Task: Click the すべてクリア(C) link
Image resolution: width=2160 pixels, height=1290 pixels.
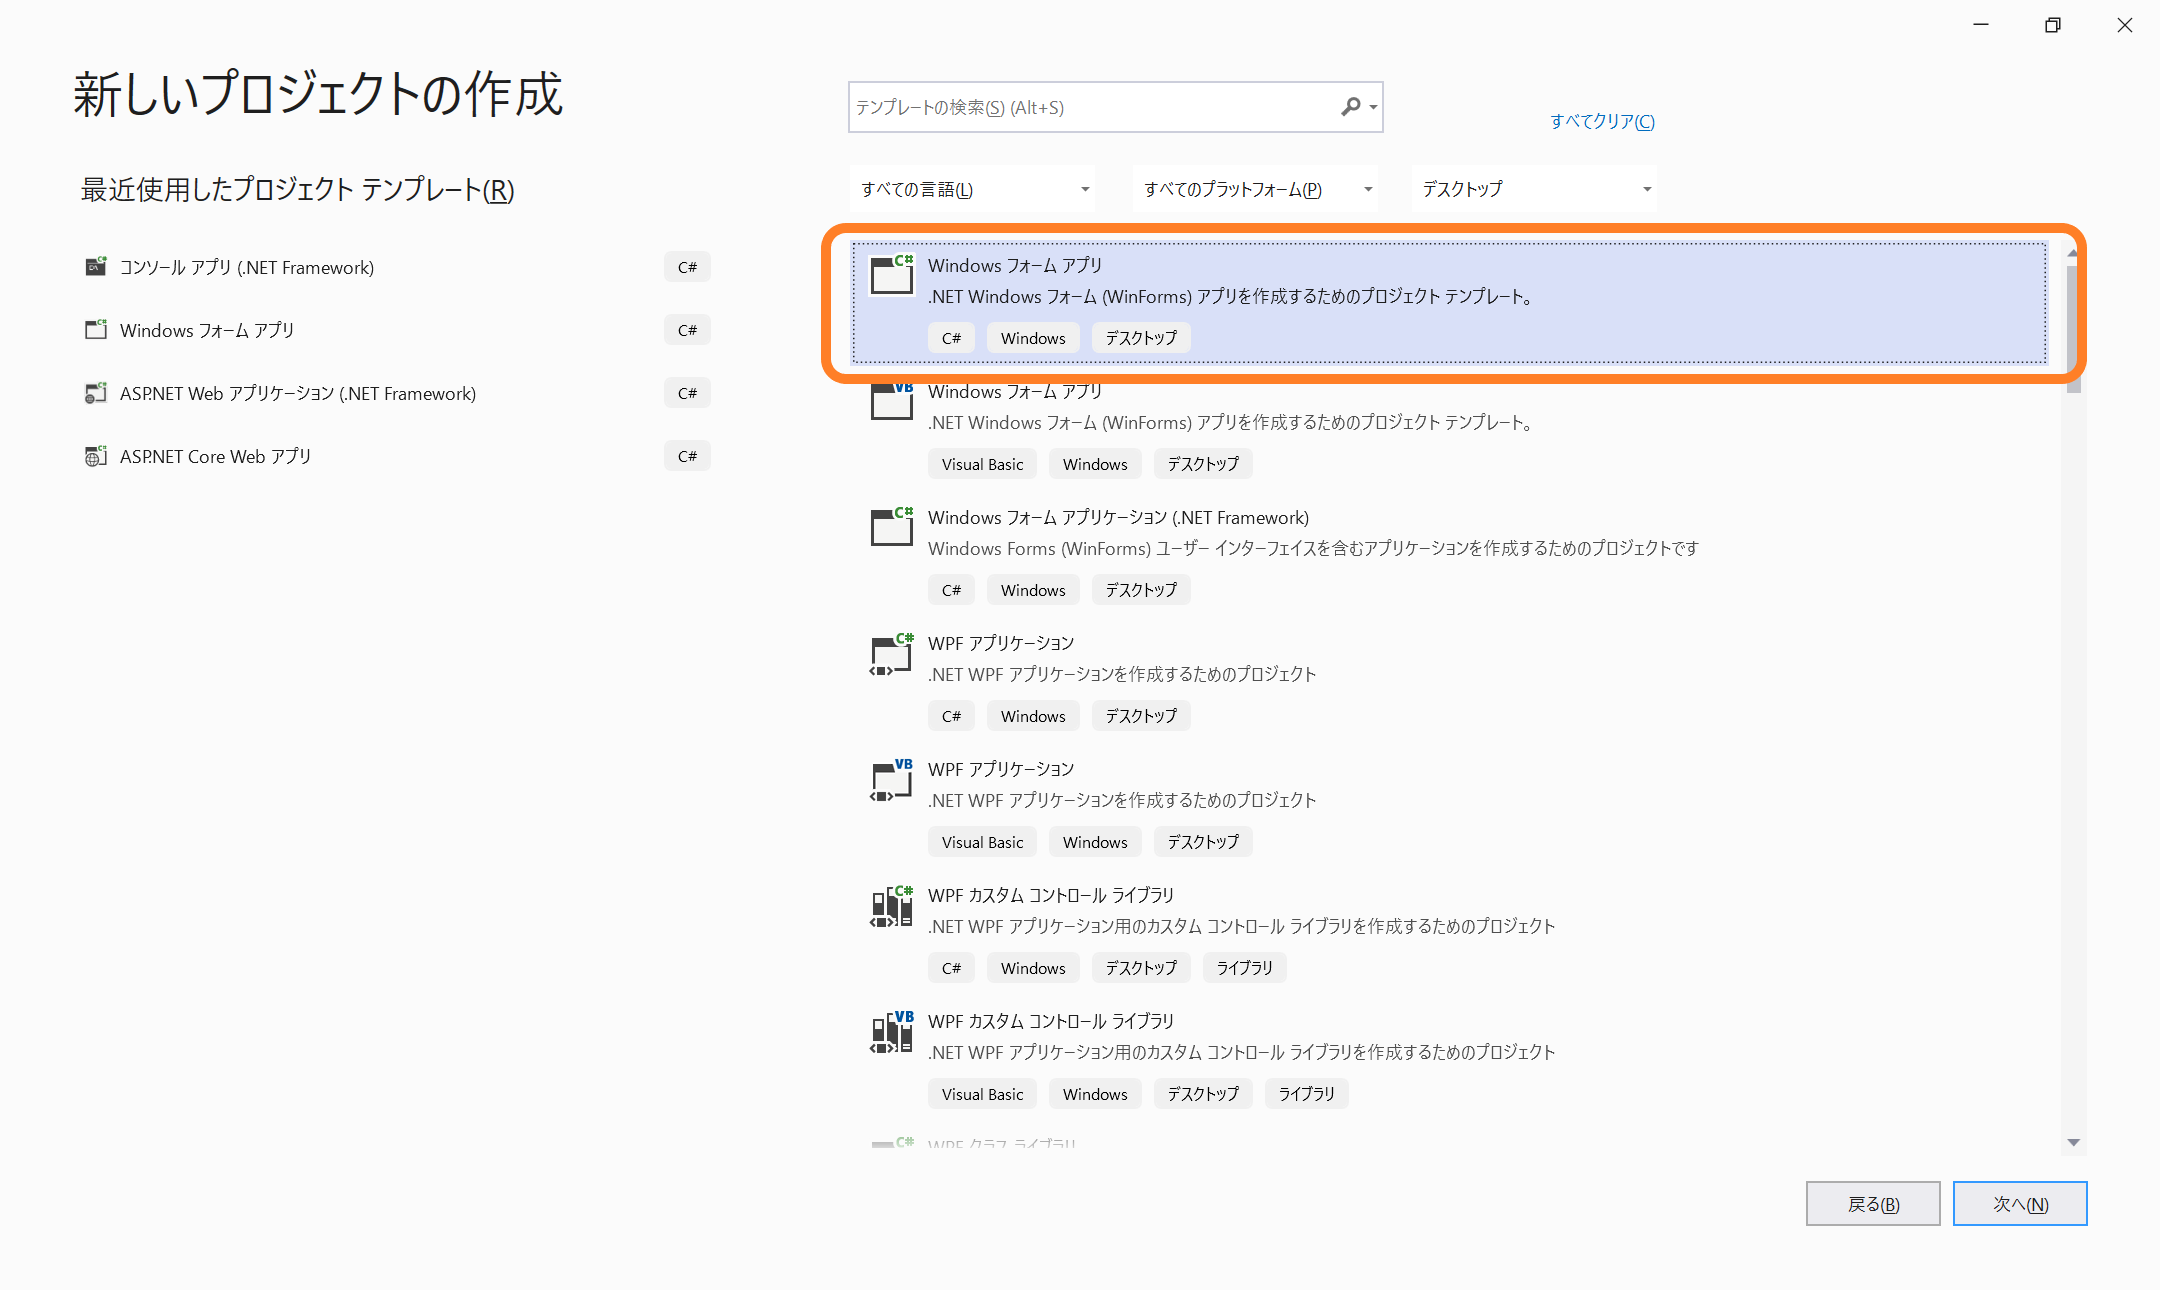Action: [x=1602, y=121]
